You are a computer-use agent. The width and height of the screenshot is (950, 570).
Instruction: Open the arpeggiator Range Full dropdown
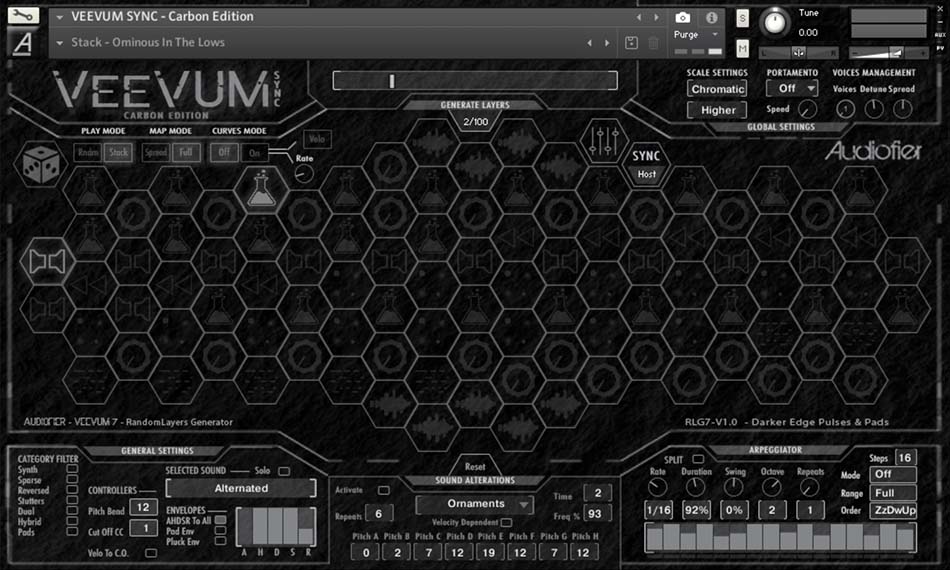(x=893, y=492)
